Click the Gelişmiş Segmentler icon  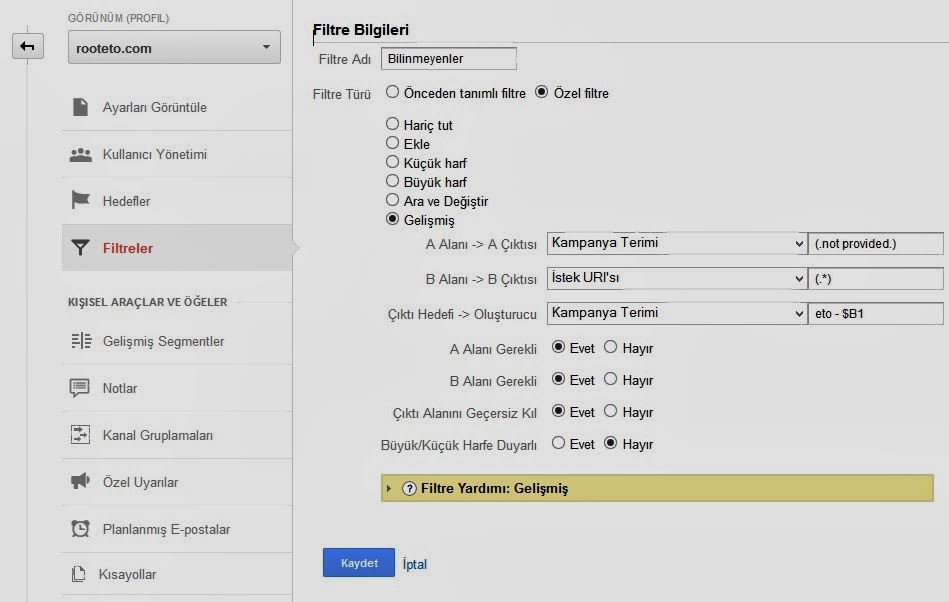point(81,341)
